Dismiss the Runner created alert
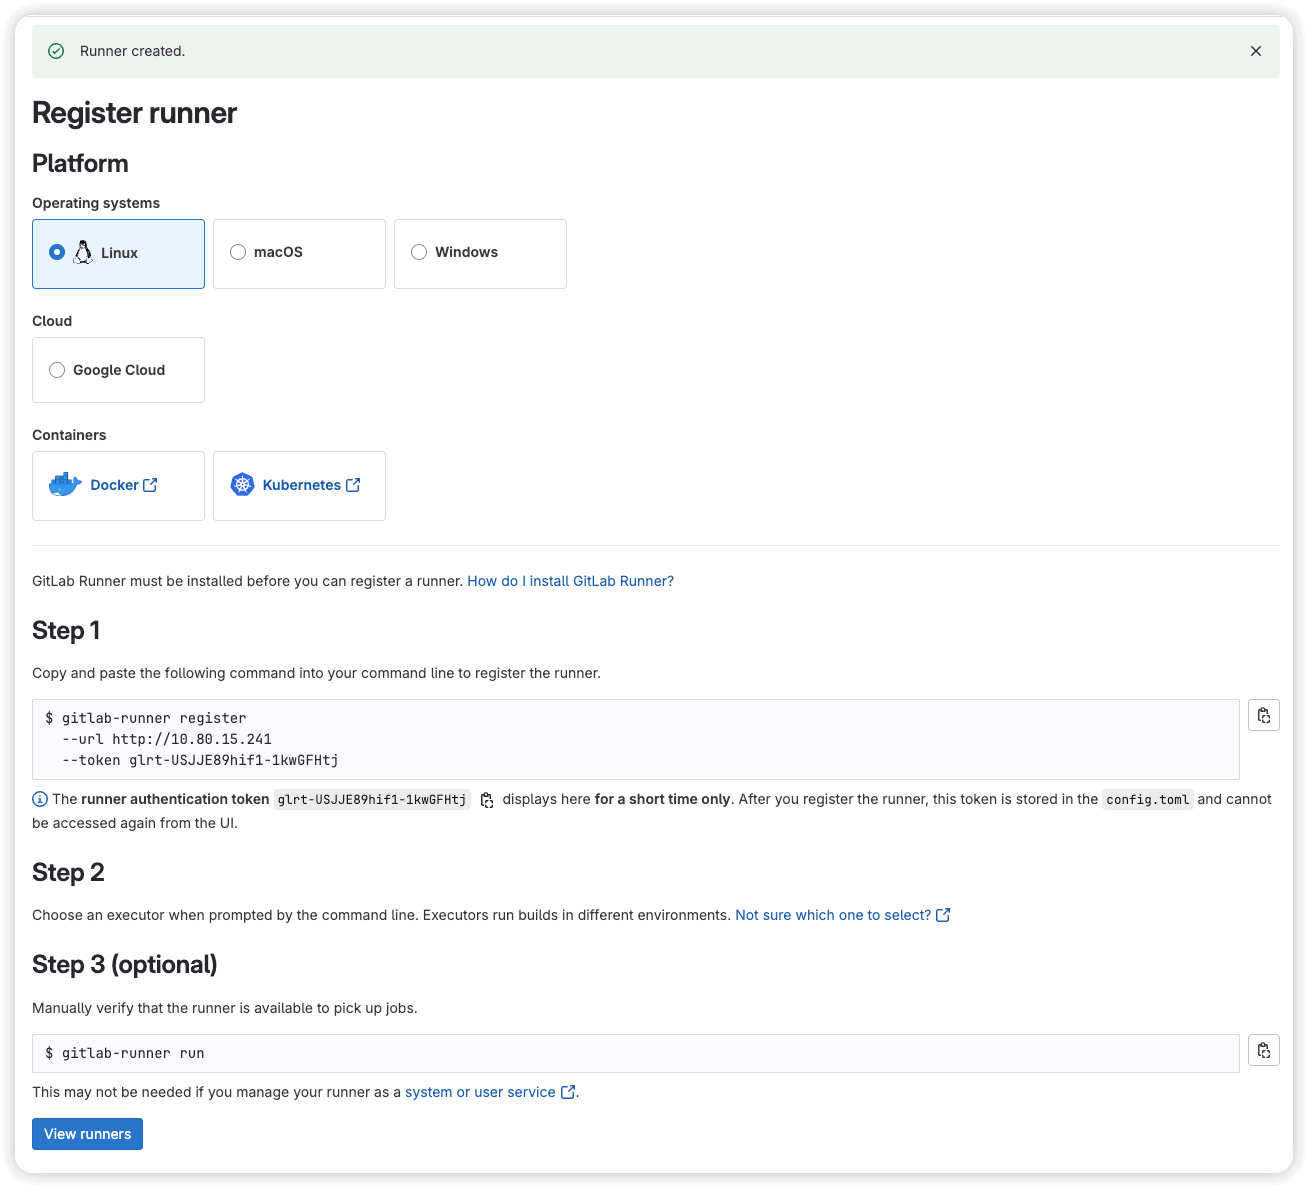The height and width of the screenshot is (1188, 1308). (x=1256, y=51)
